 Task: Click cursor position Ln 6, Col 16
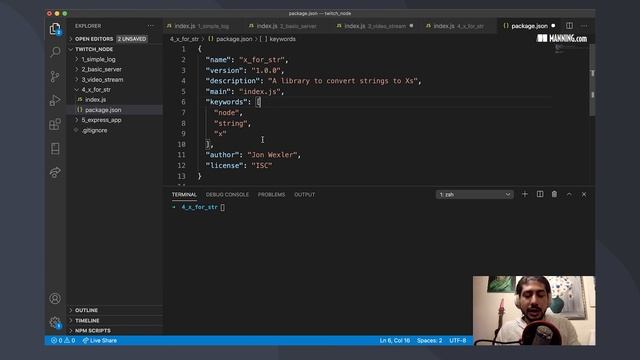click(x=394, y=340)
